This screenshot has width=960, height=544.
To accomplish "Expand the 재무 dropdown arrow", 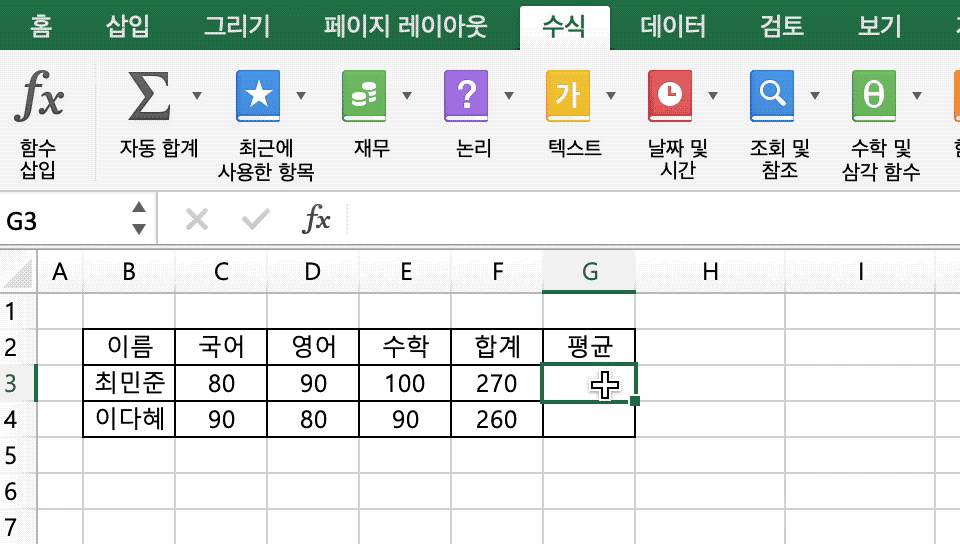I will pos(407,95).
